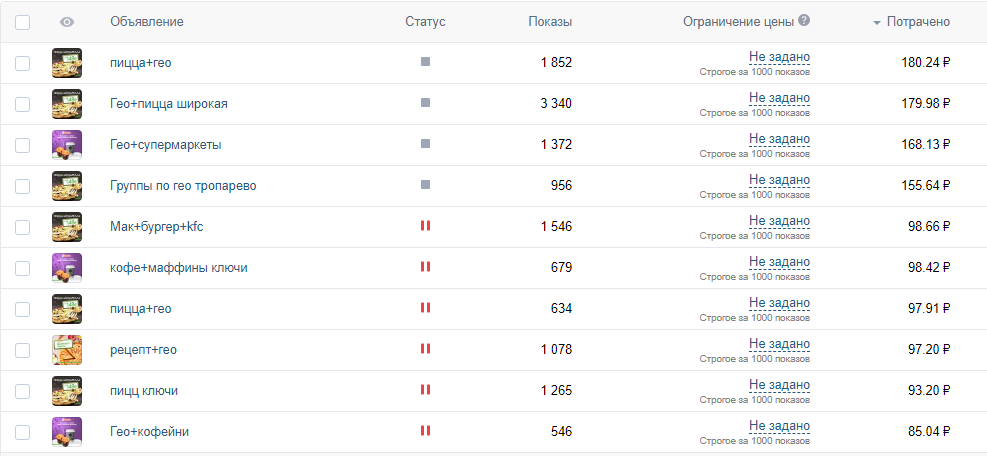Open the price limit for Гео+супермаркеты
This screenshot has height=456, width=987.
[779, 139]
